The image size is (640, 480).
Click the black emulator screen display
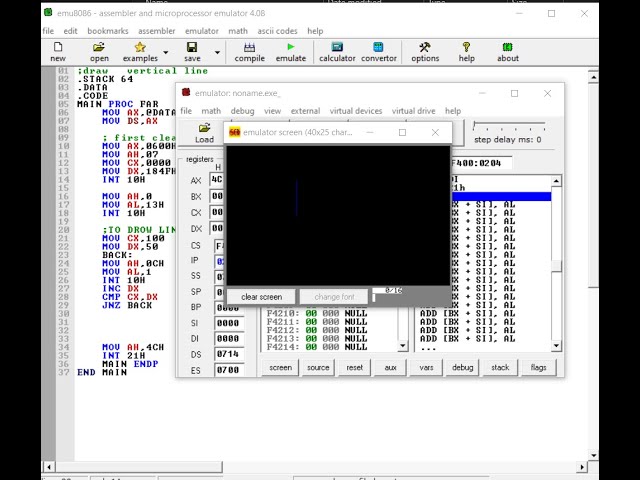point(338,215)
